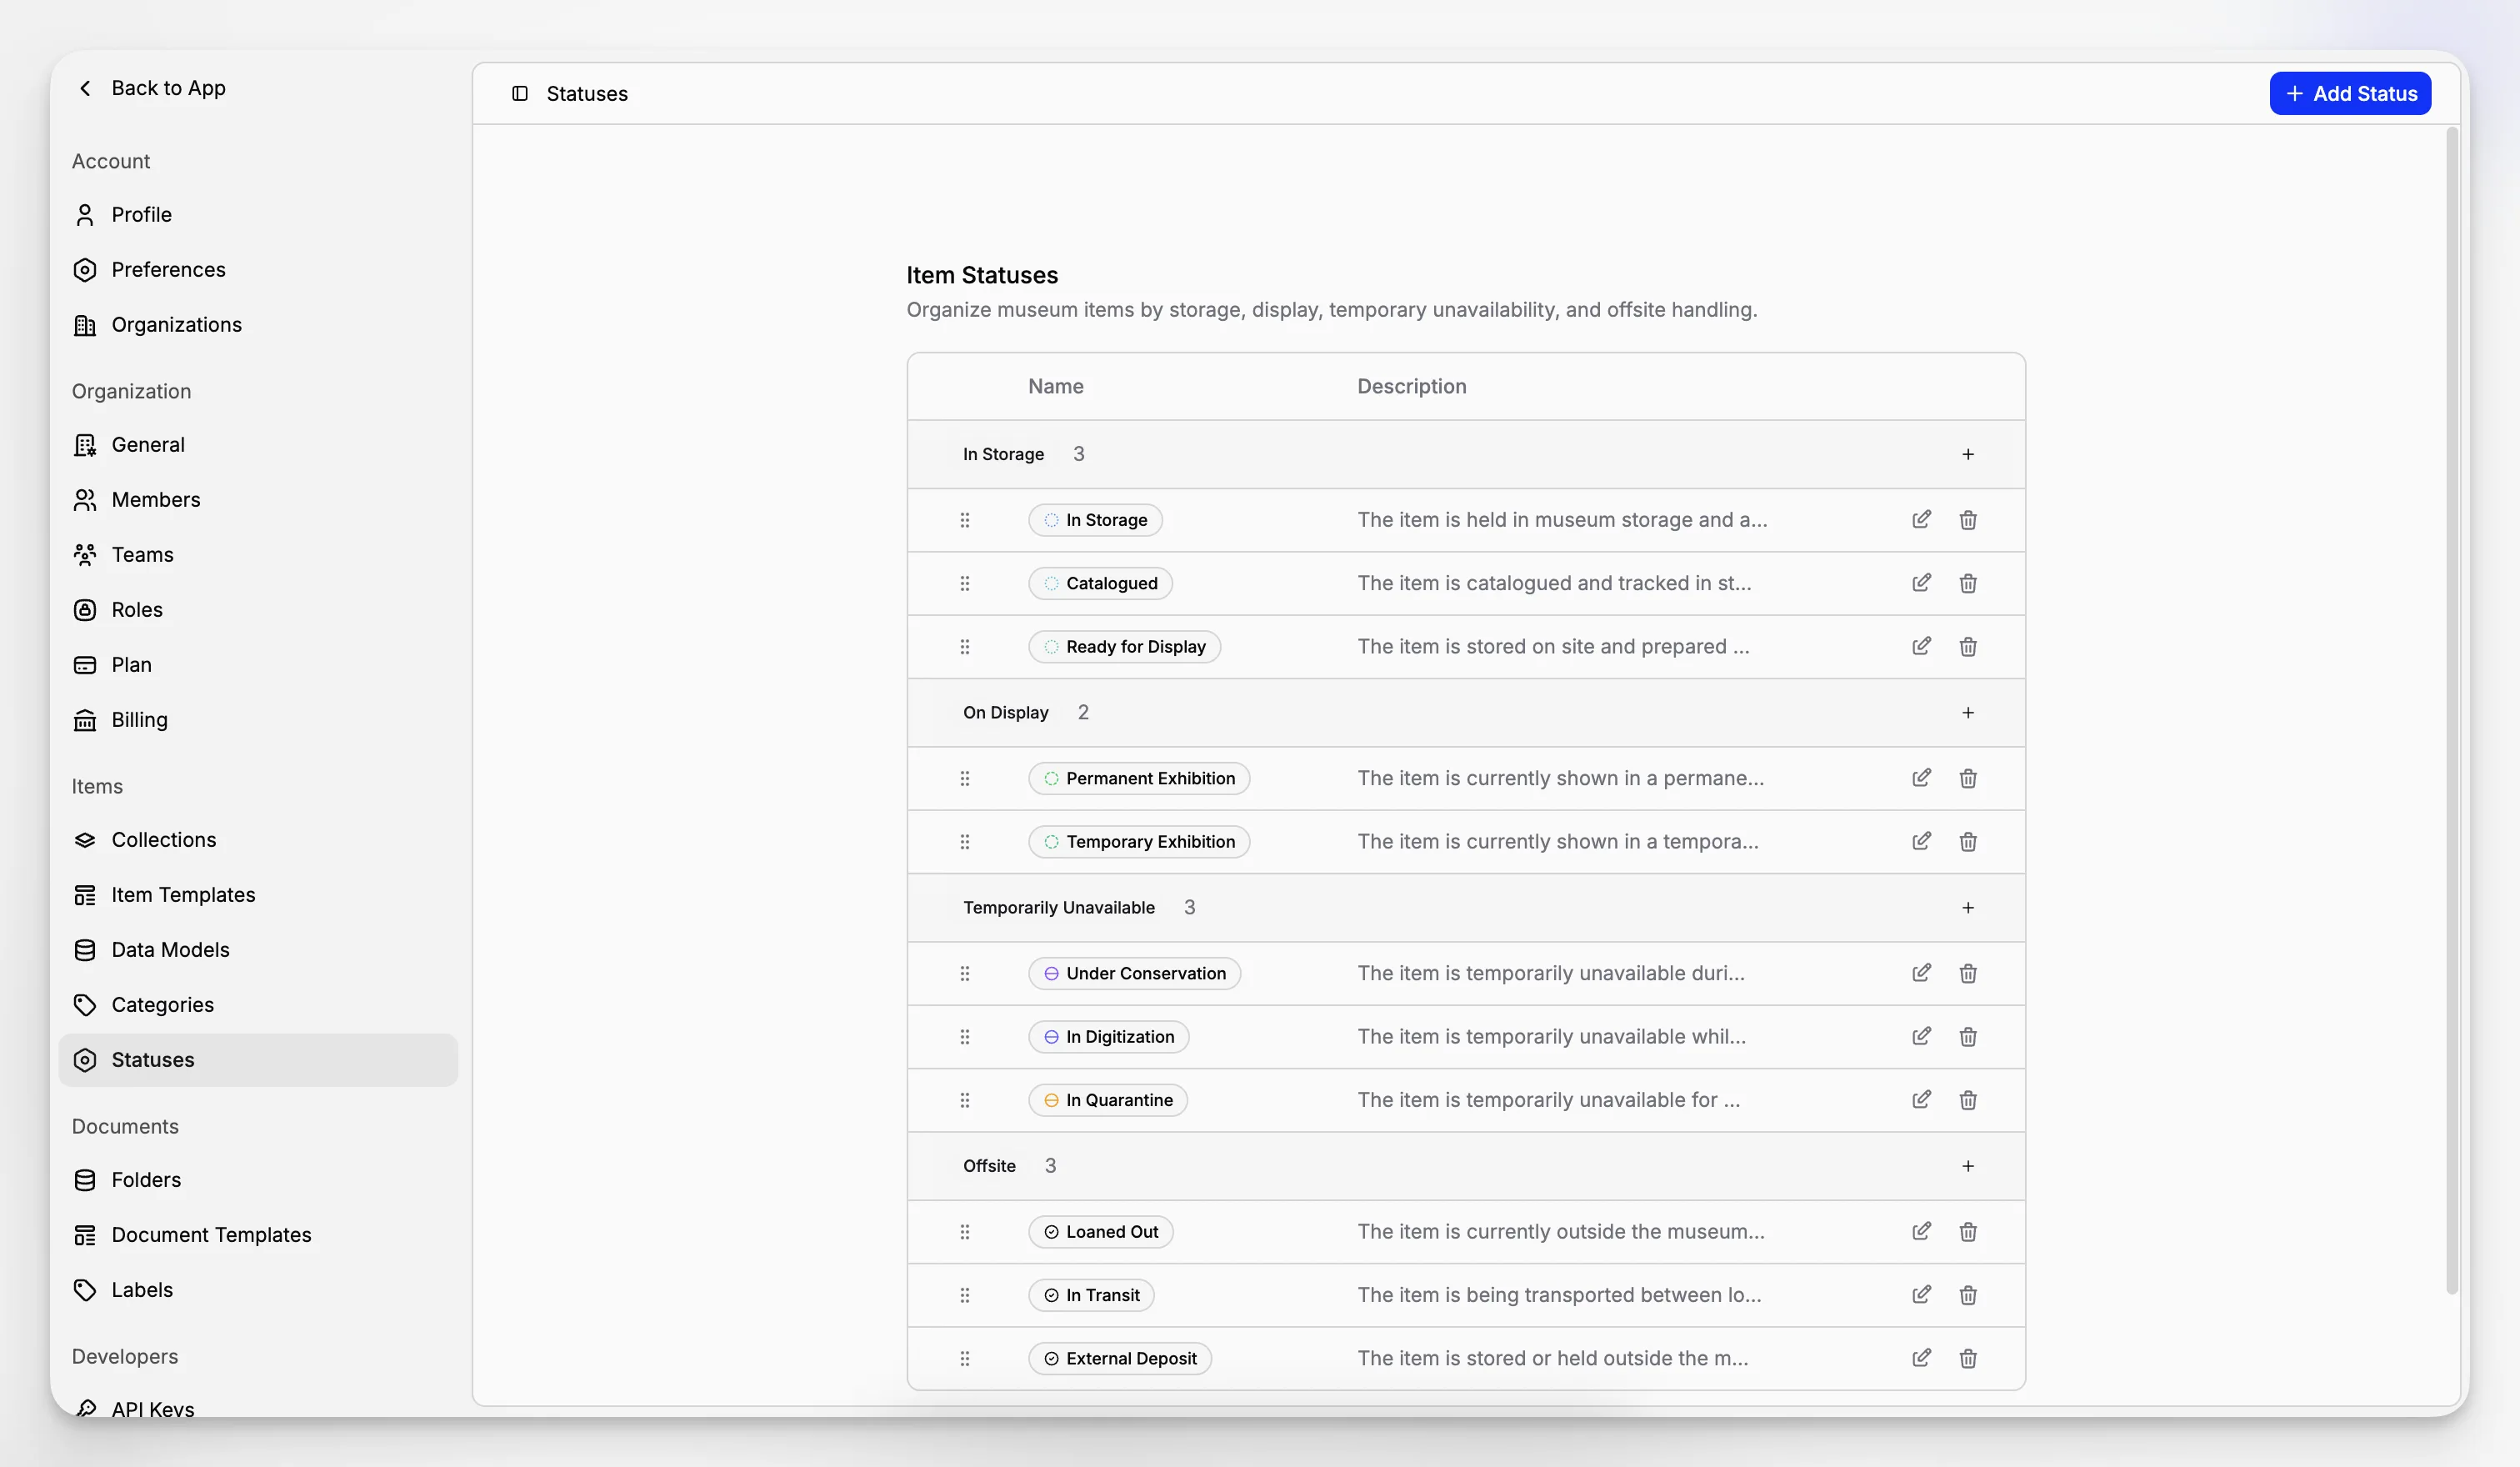Click the In Quarantine status badge

1108,1100
